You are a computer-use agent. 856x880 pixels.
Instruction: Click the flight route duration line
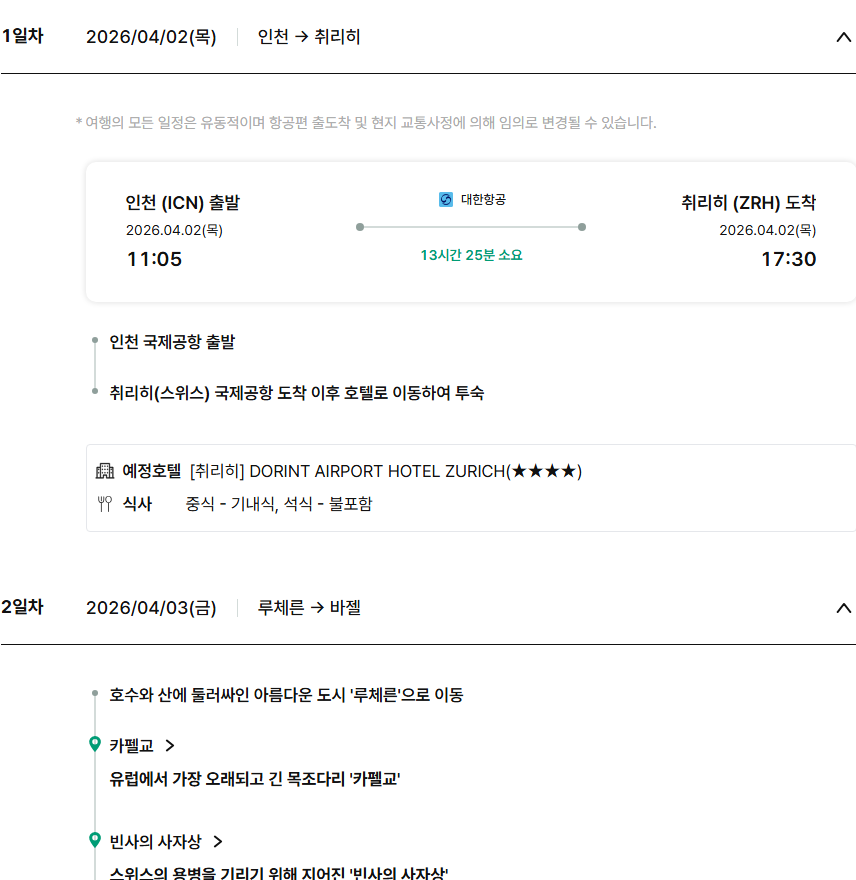coord(470,227)
